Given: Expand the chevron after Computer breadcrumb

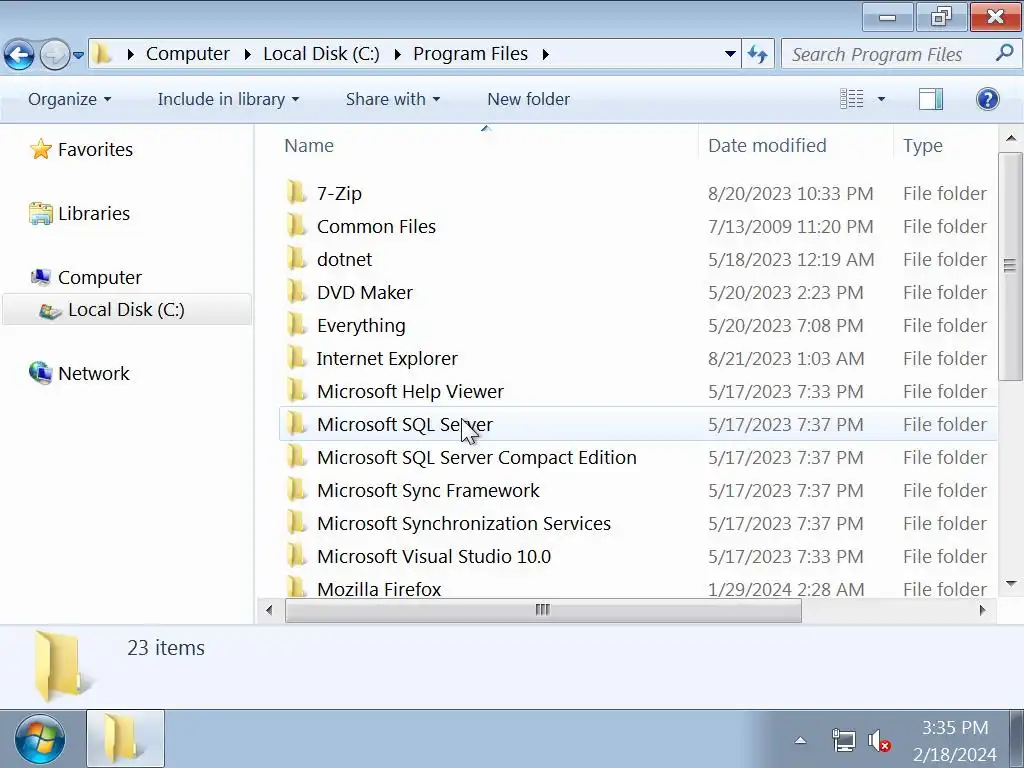Looking at the screenshot, I should pos(248,54).
